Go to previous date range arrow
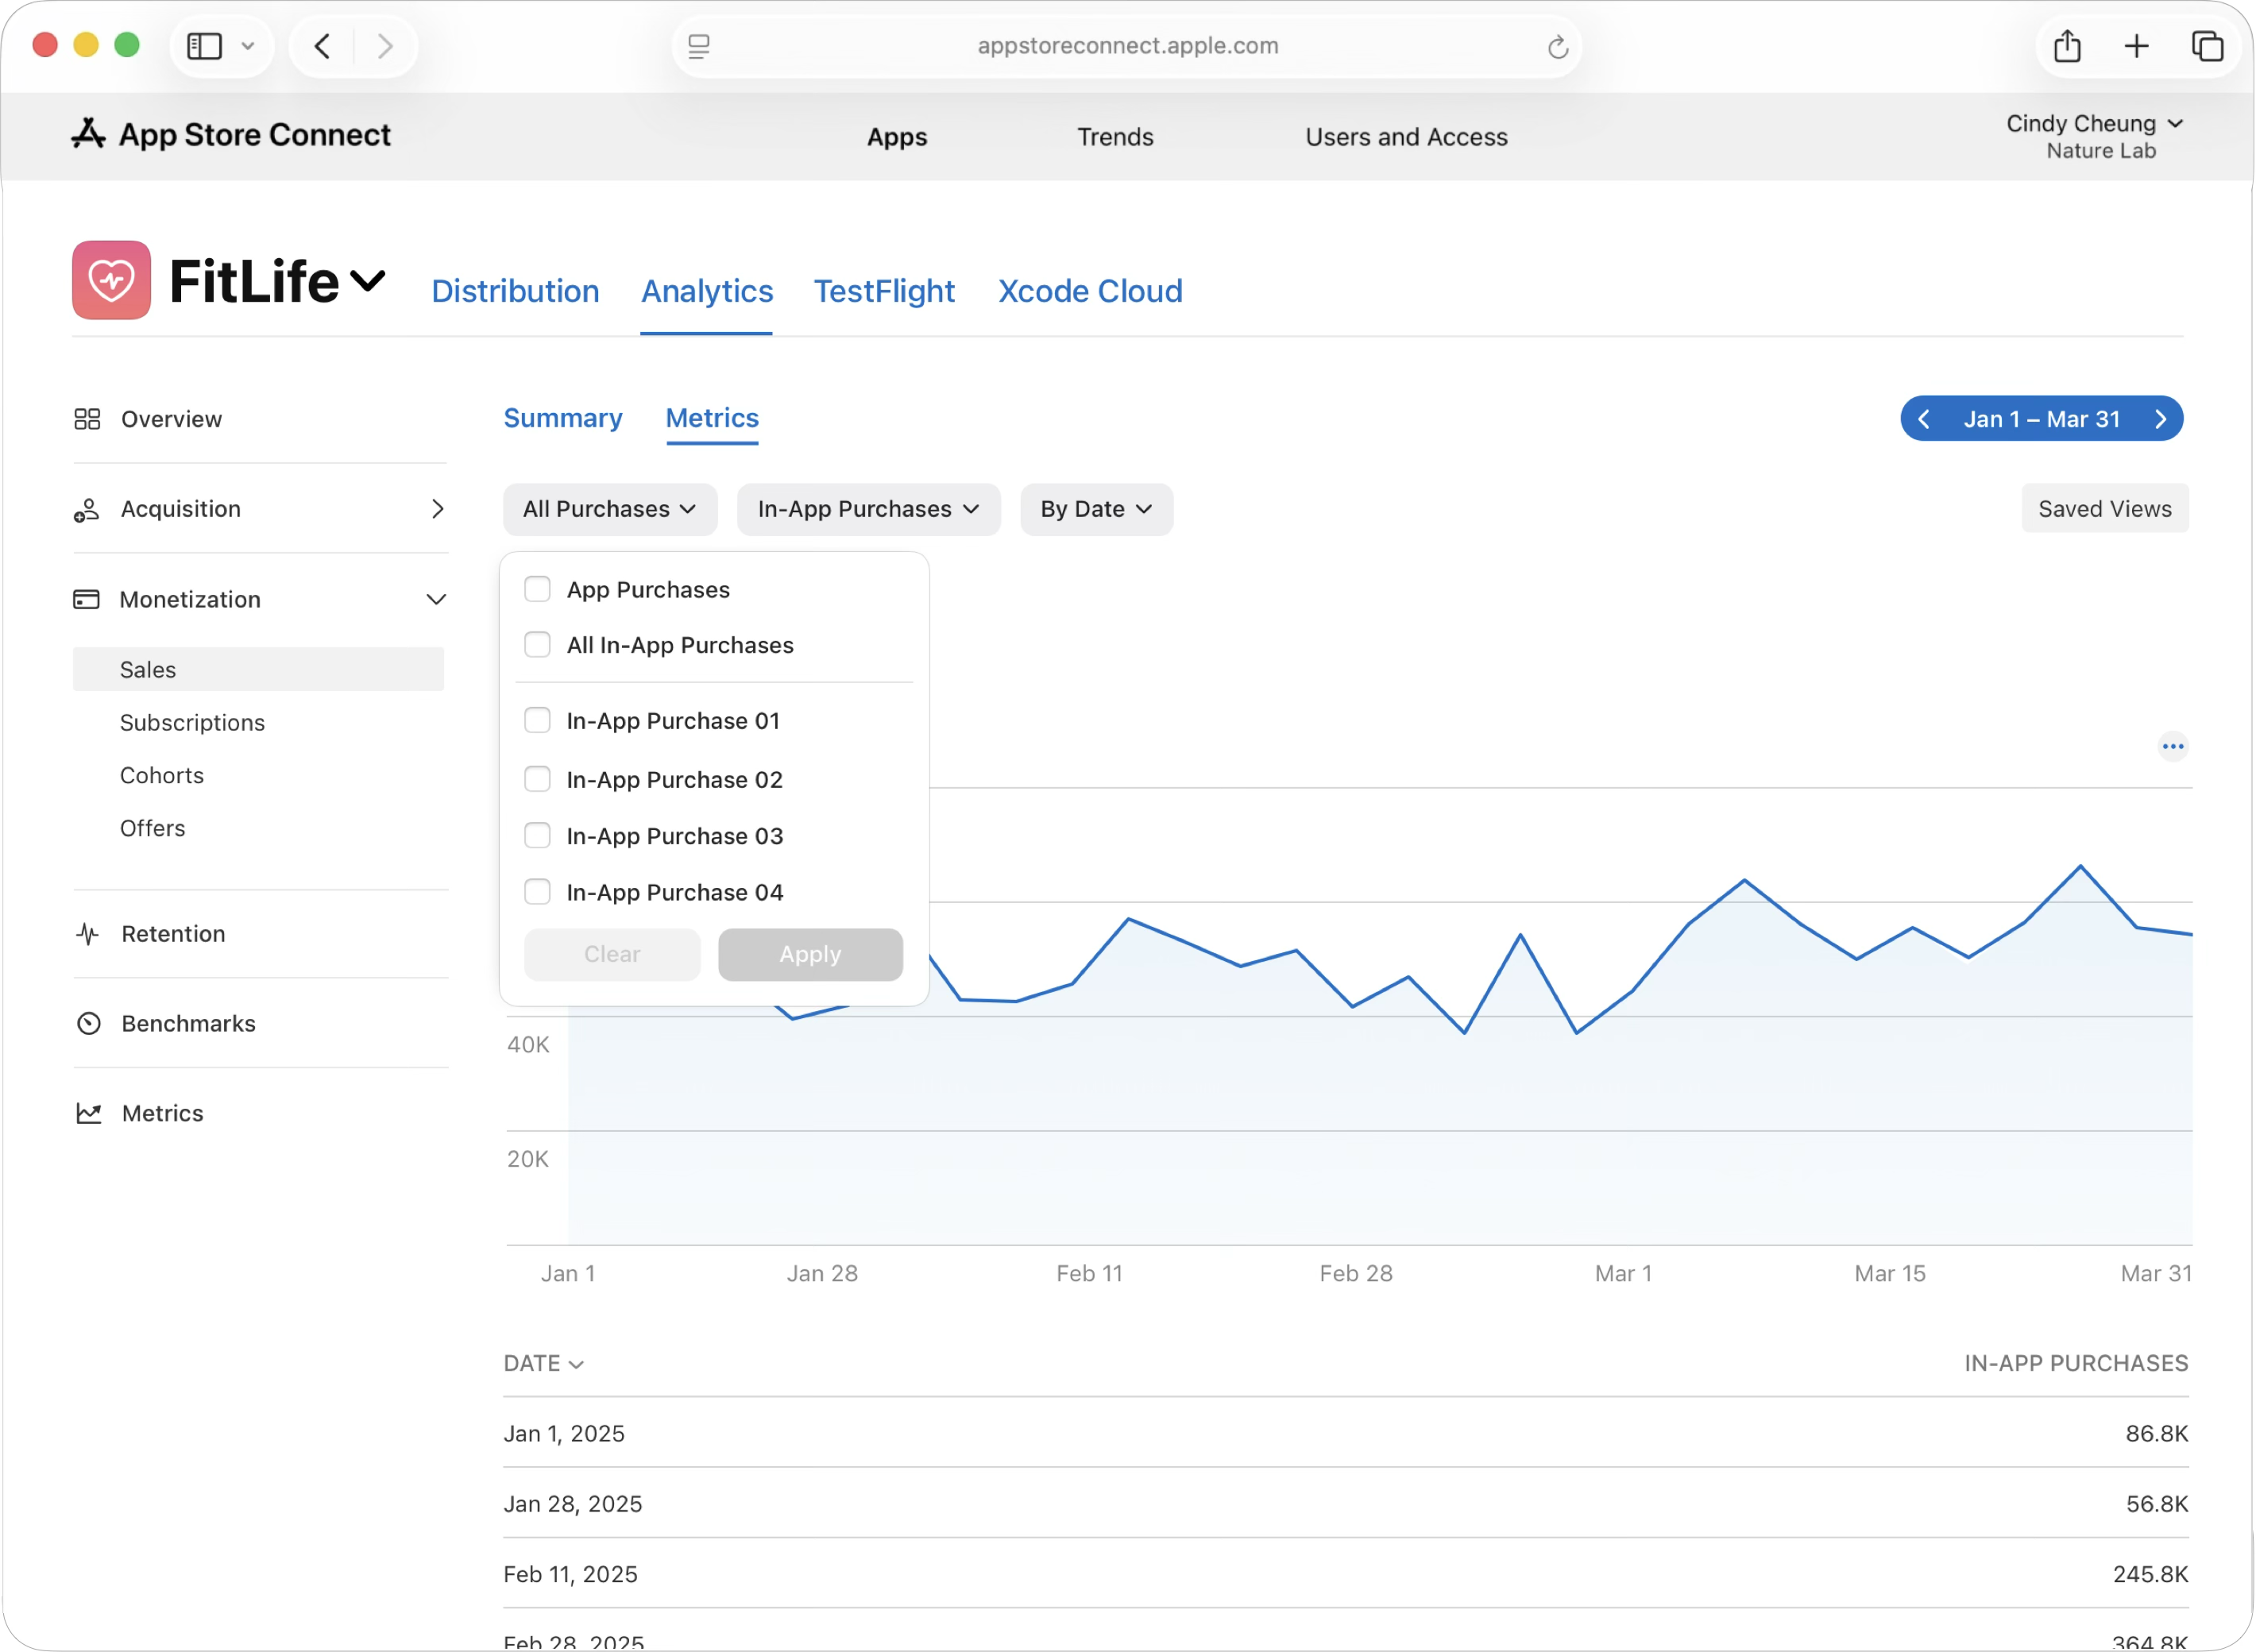This screenshot has width=2256, height=1652. point(1924,419)
